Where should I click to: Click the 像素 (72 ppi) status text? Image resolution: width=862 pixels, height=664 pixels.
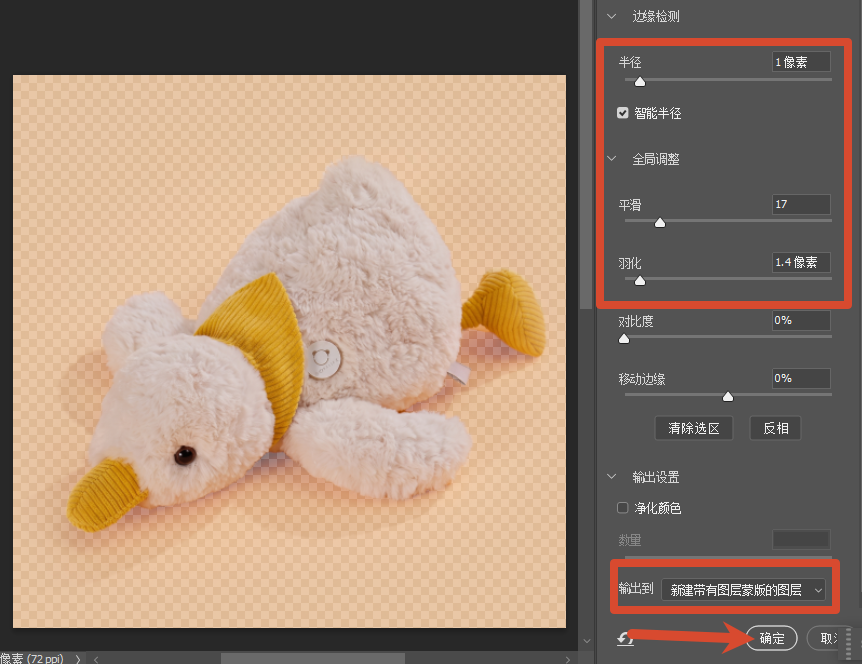[32, 658]
